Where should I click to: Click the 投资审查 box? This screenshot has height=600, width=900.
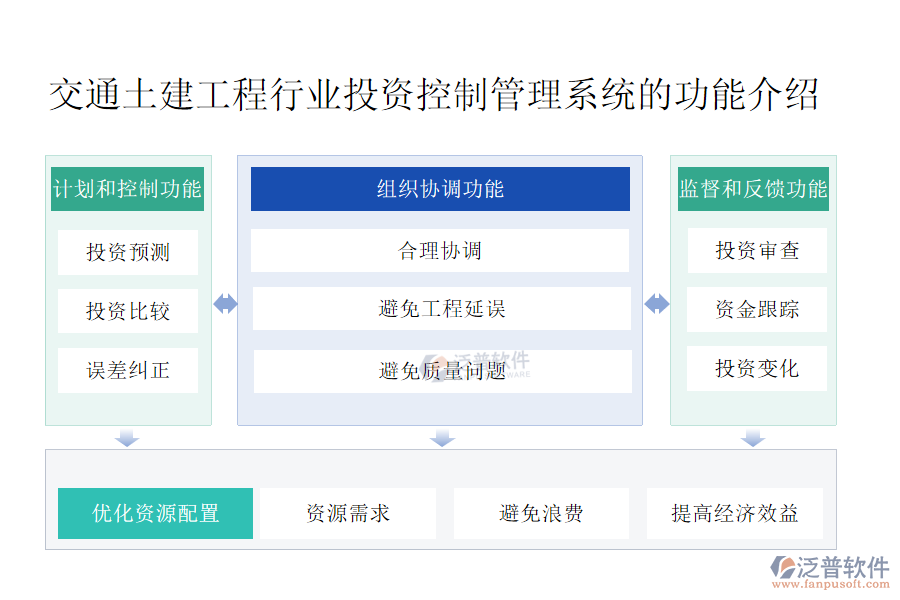[757, 250]
